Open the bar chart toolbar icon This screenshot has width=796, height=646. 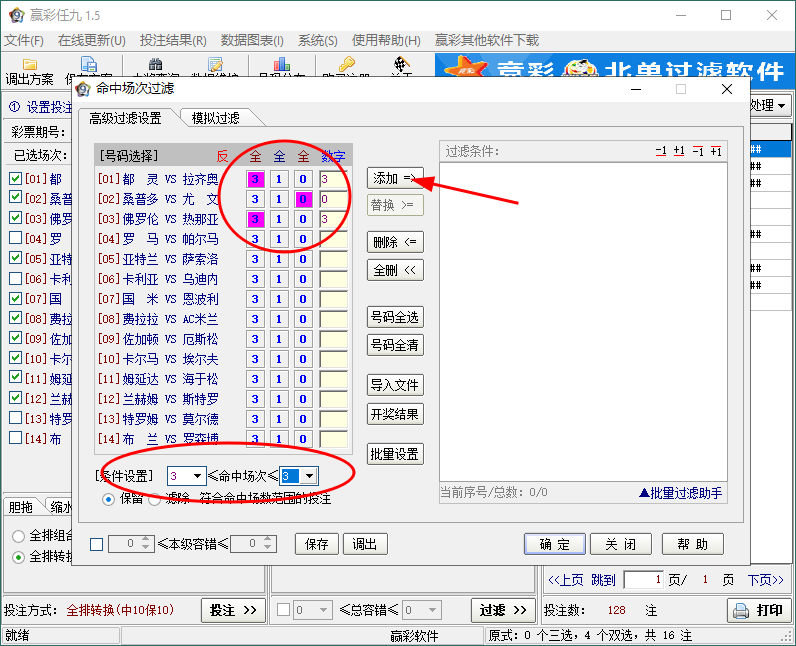coord(282,64)
